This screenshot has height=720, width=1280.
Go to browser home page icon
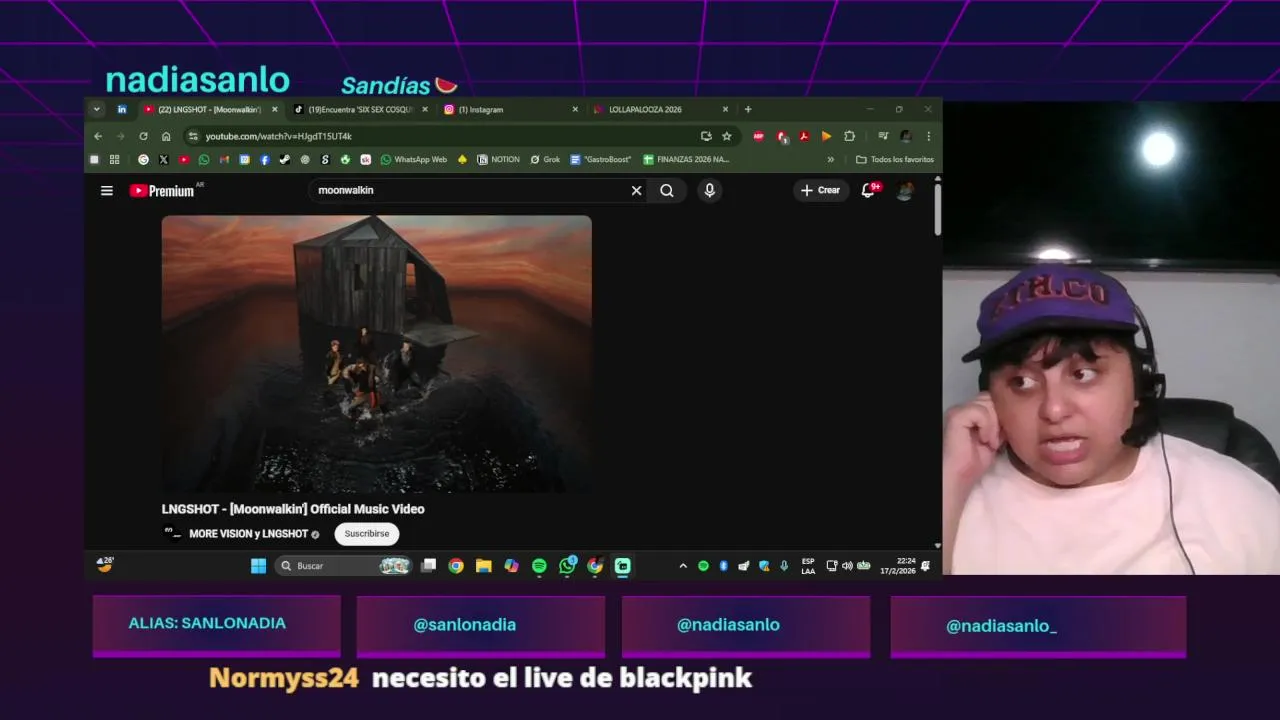[x=166, y=136]
